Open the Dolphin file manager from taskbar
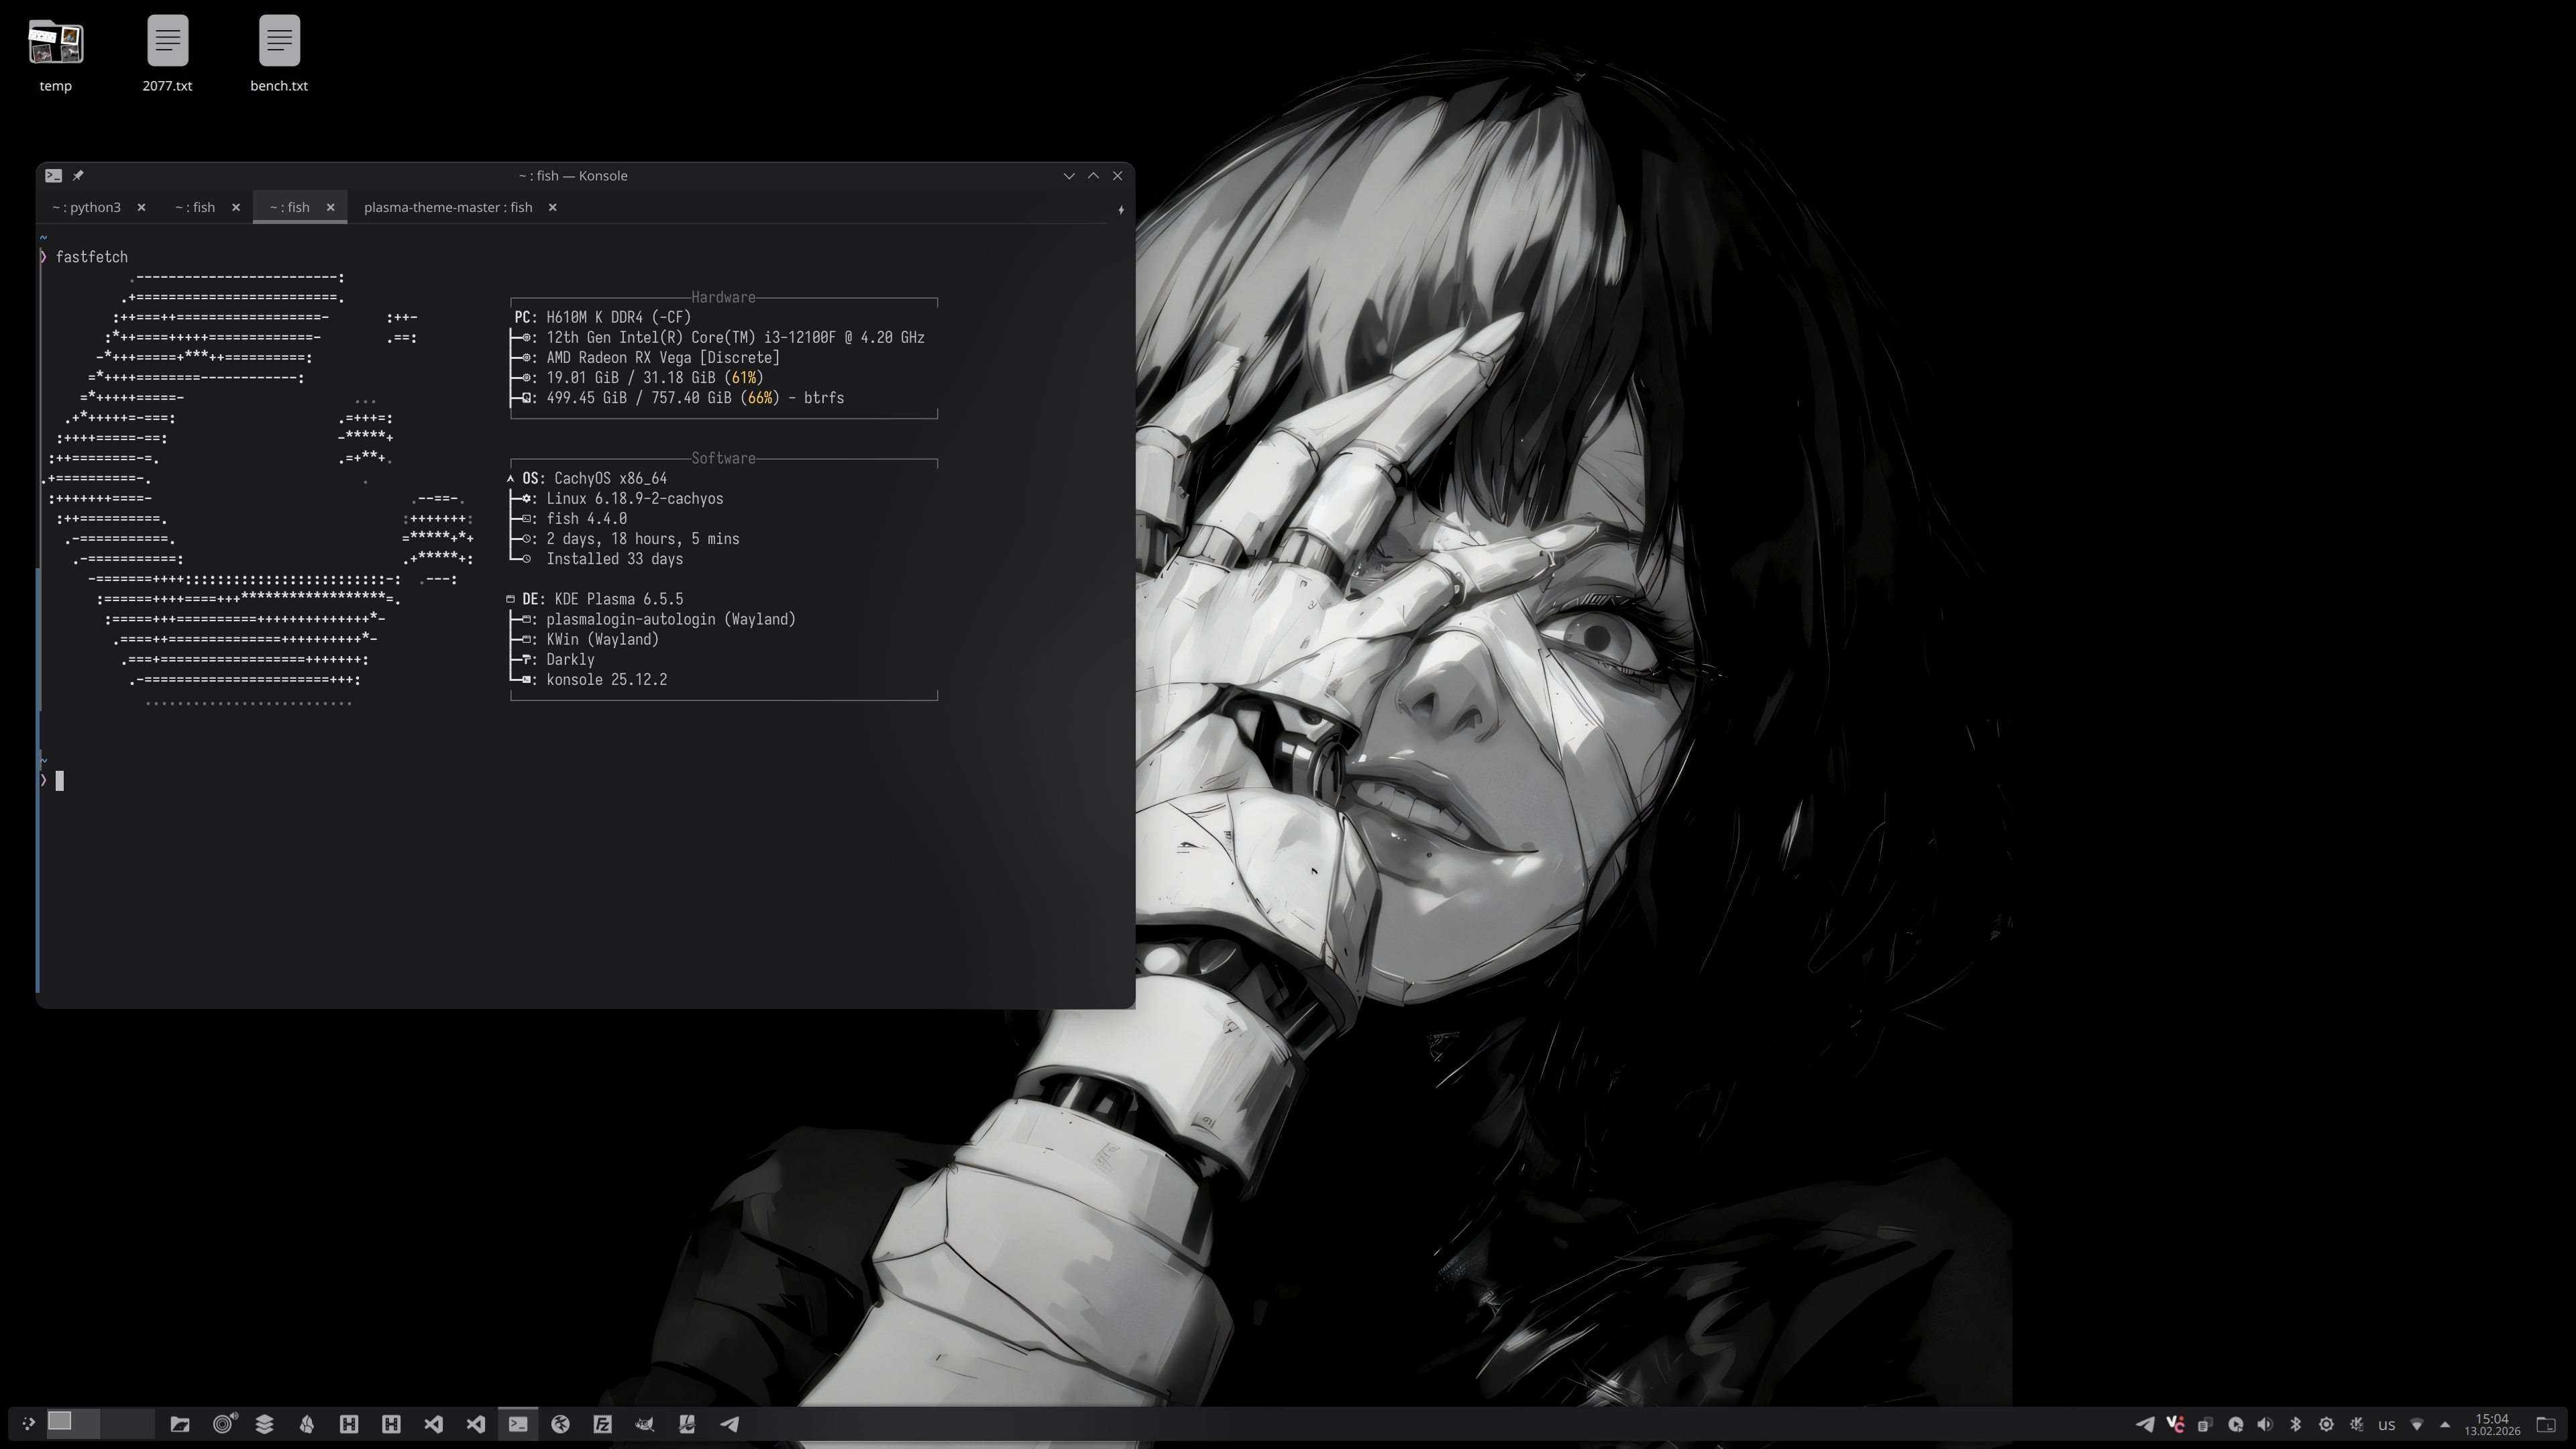 (180, 1424)
